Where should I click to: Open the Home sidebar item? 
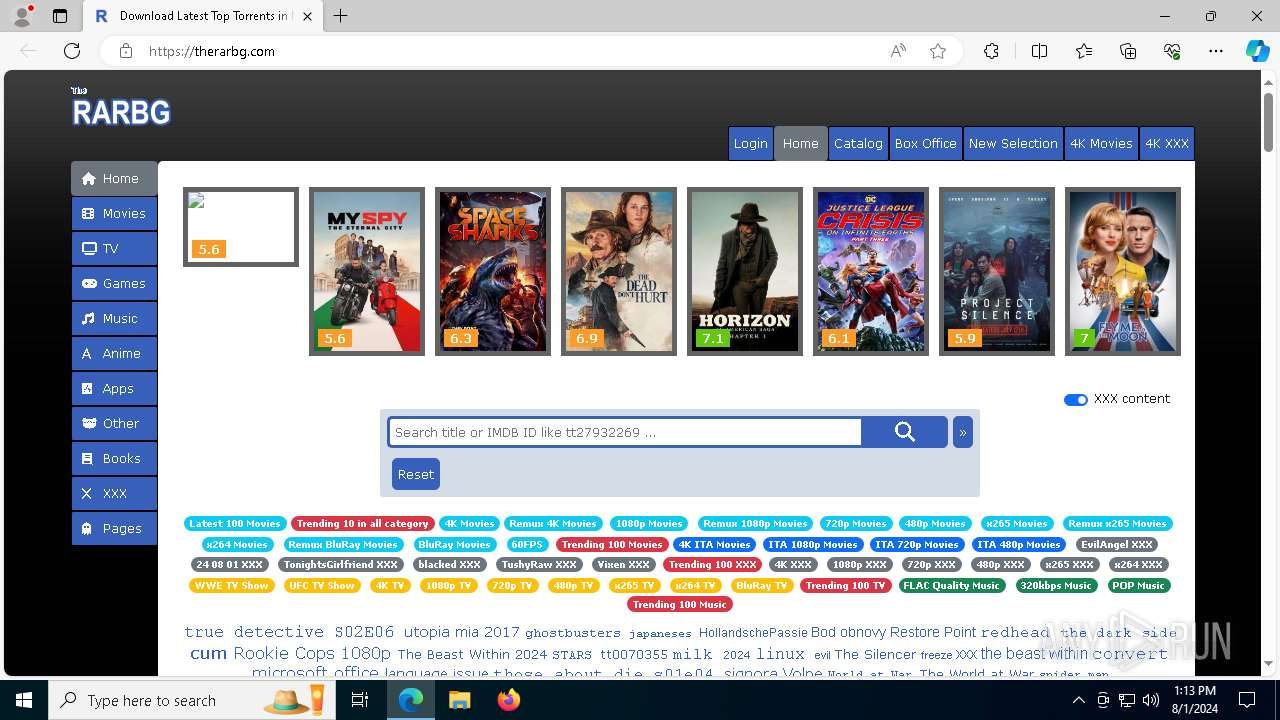[x=114, y=178]
